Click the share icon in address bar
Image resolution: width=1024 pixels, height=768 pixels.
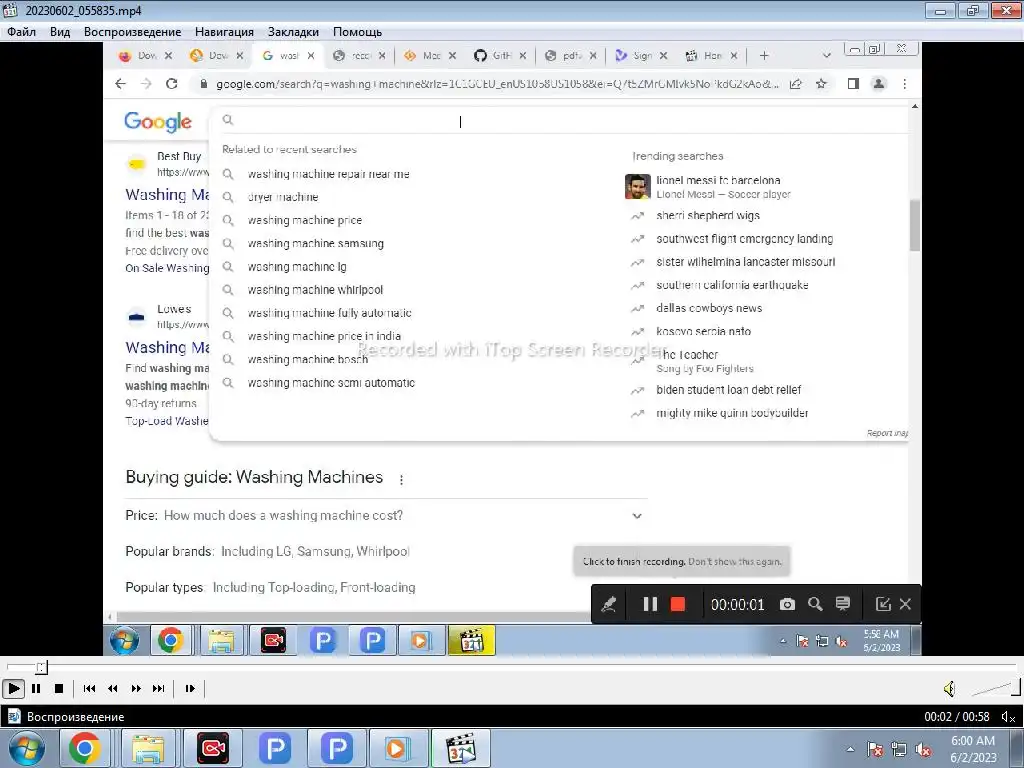[795, 84]
